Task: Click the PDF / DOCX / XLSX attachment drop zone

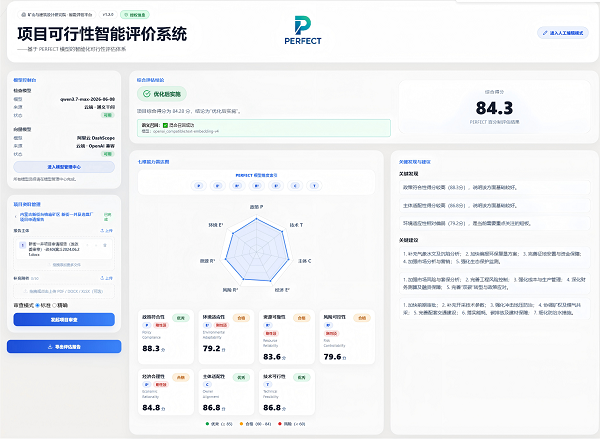Action: 64,291
